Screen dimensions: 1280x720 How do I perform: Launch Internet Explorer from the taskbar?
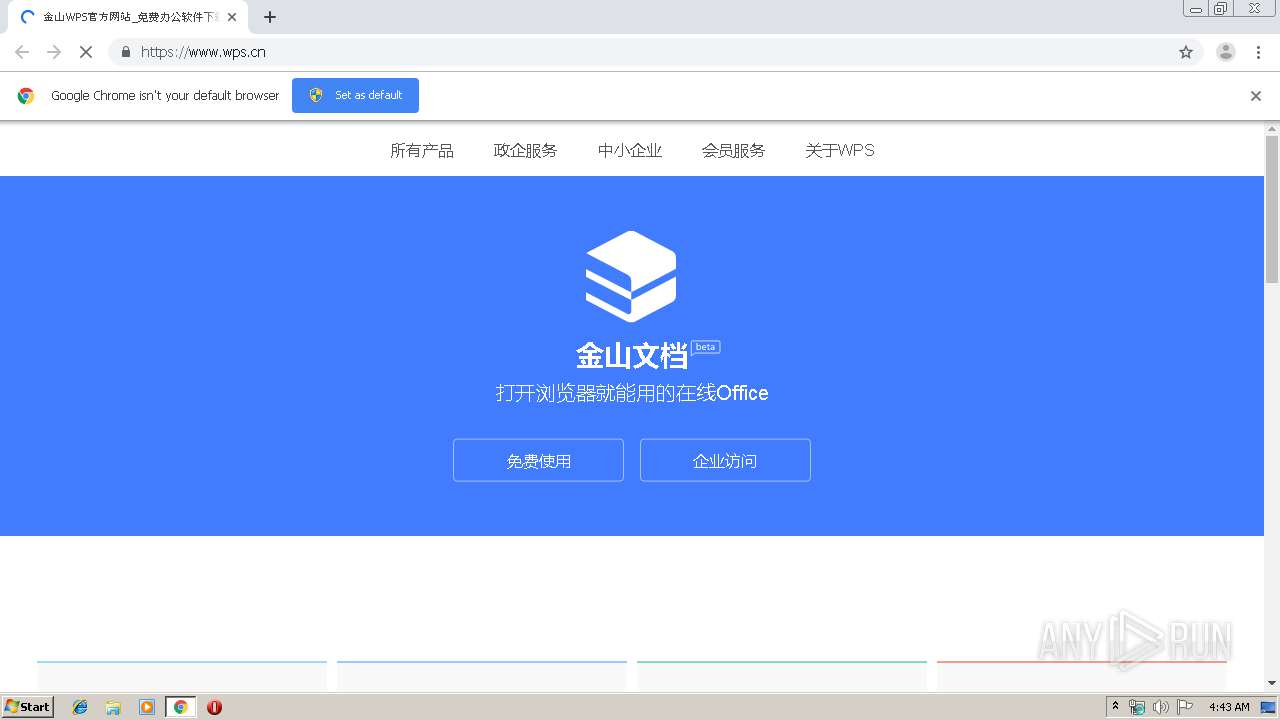coord(80,707)
